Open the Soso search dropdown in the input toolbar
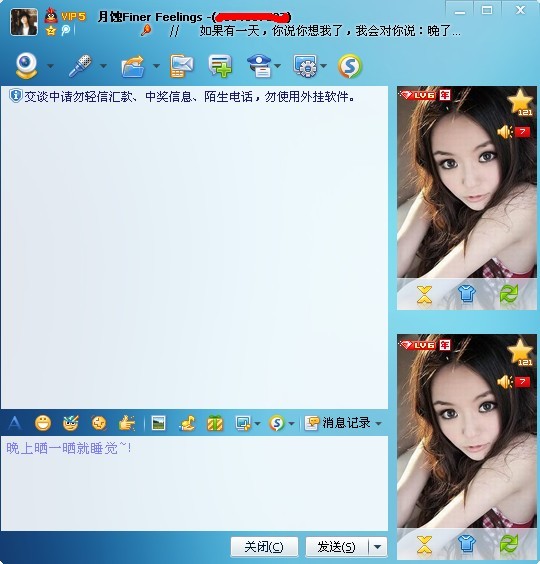The image size is (540, 564). pos(291,424)
